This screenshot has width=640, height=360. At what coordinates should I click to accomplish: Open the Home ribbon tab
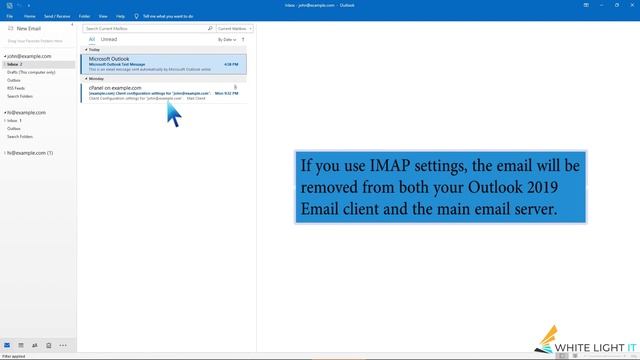tap(29, 16)
